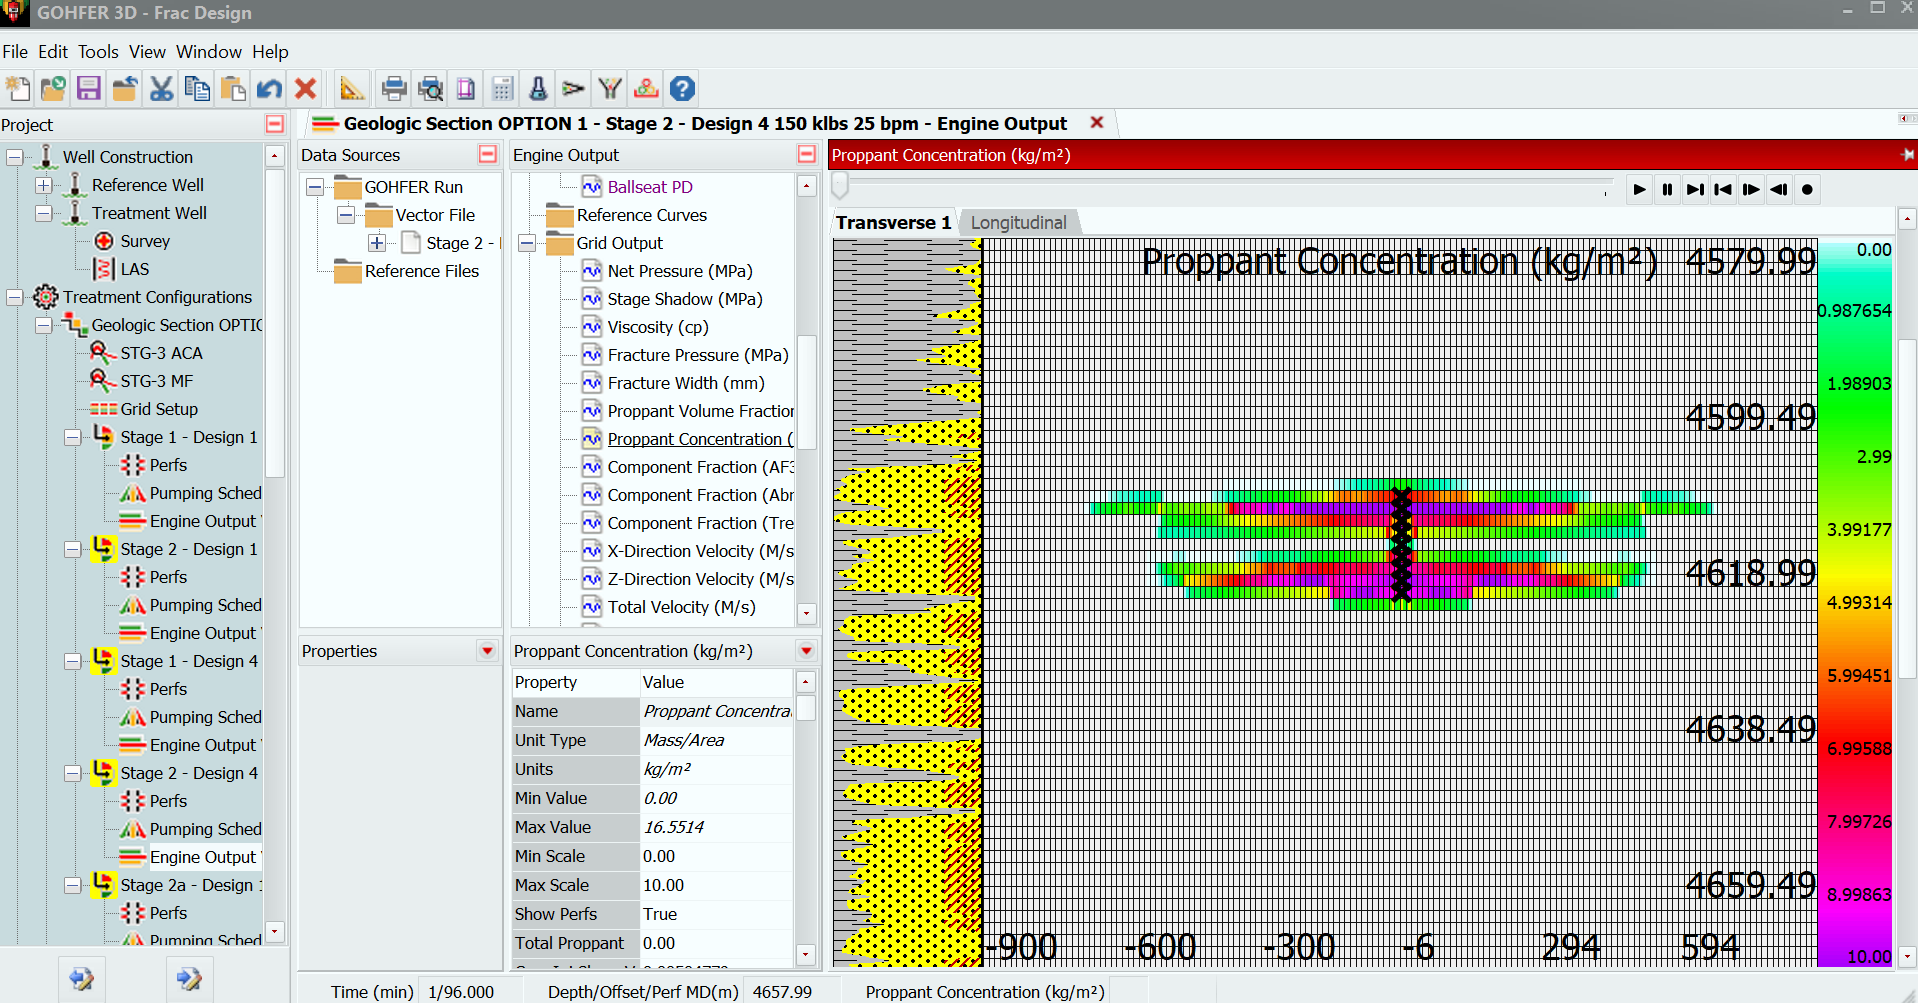Click the record circle button
This screenshot has width=1918, height=1003.
(x=1807, y=189)
